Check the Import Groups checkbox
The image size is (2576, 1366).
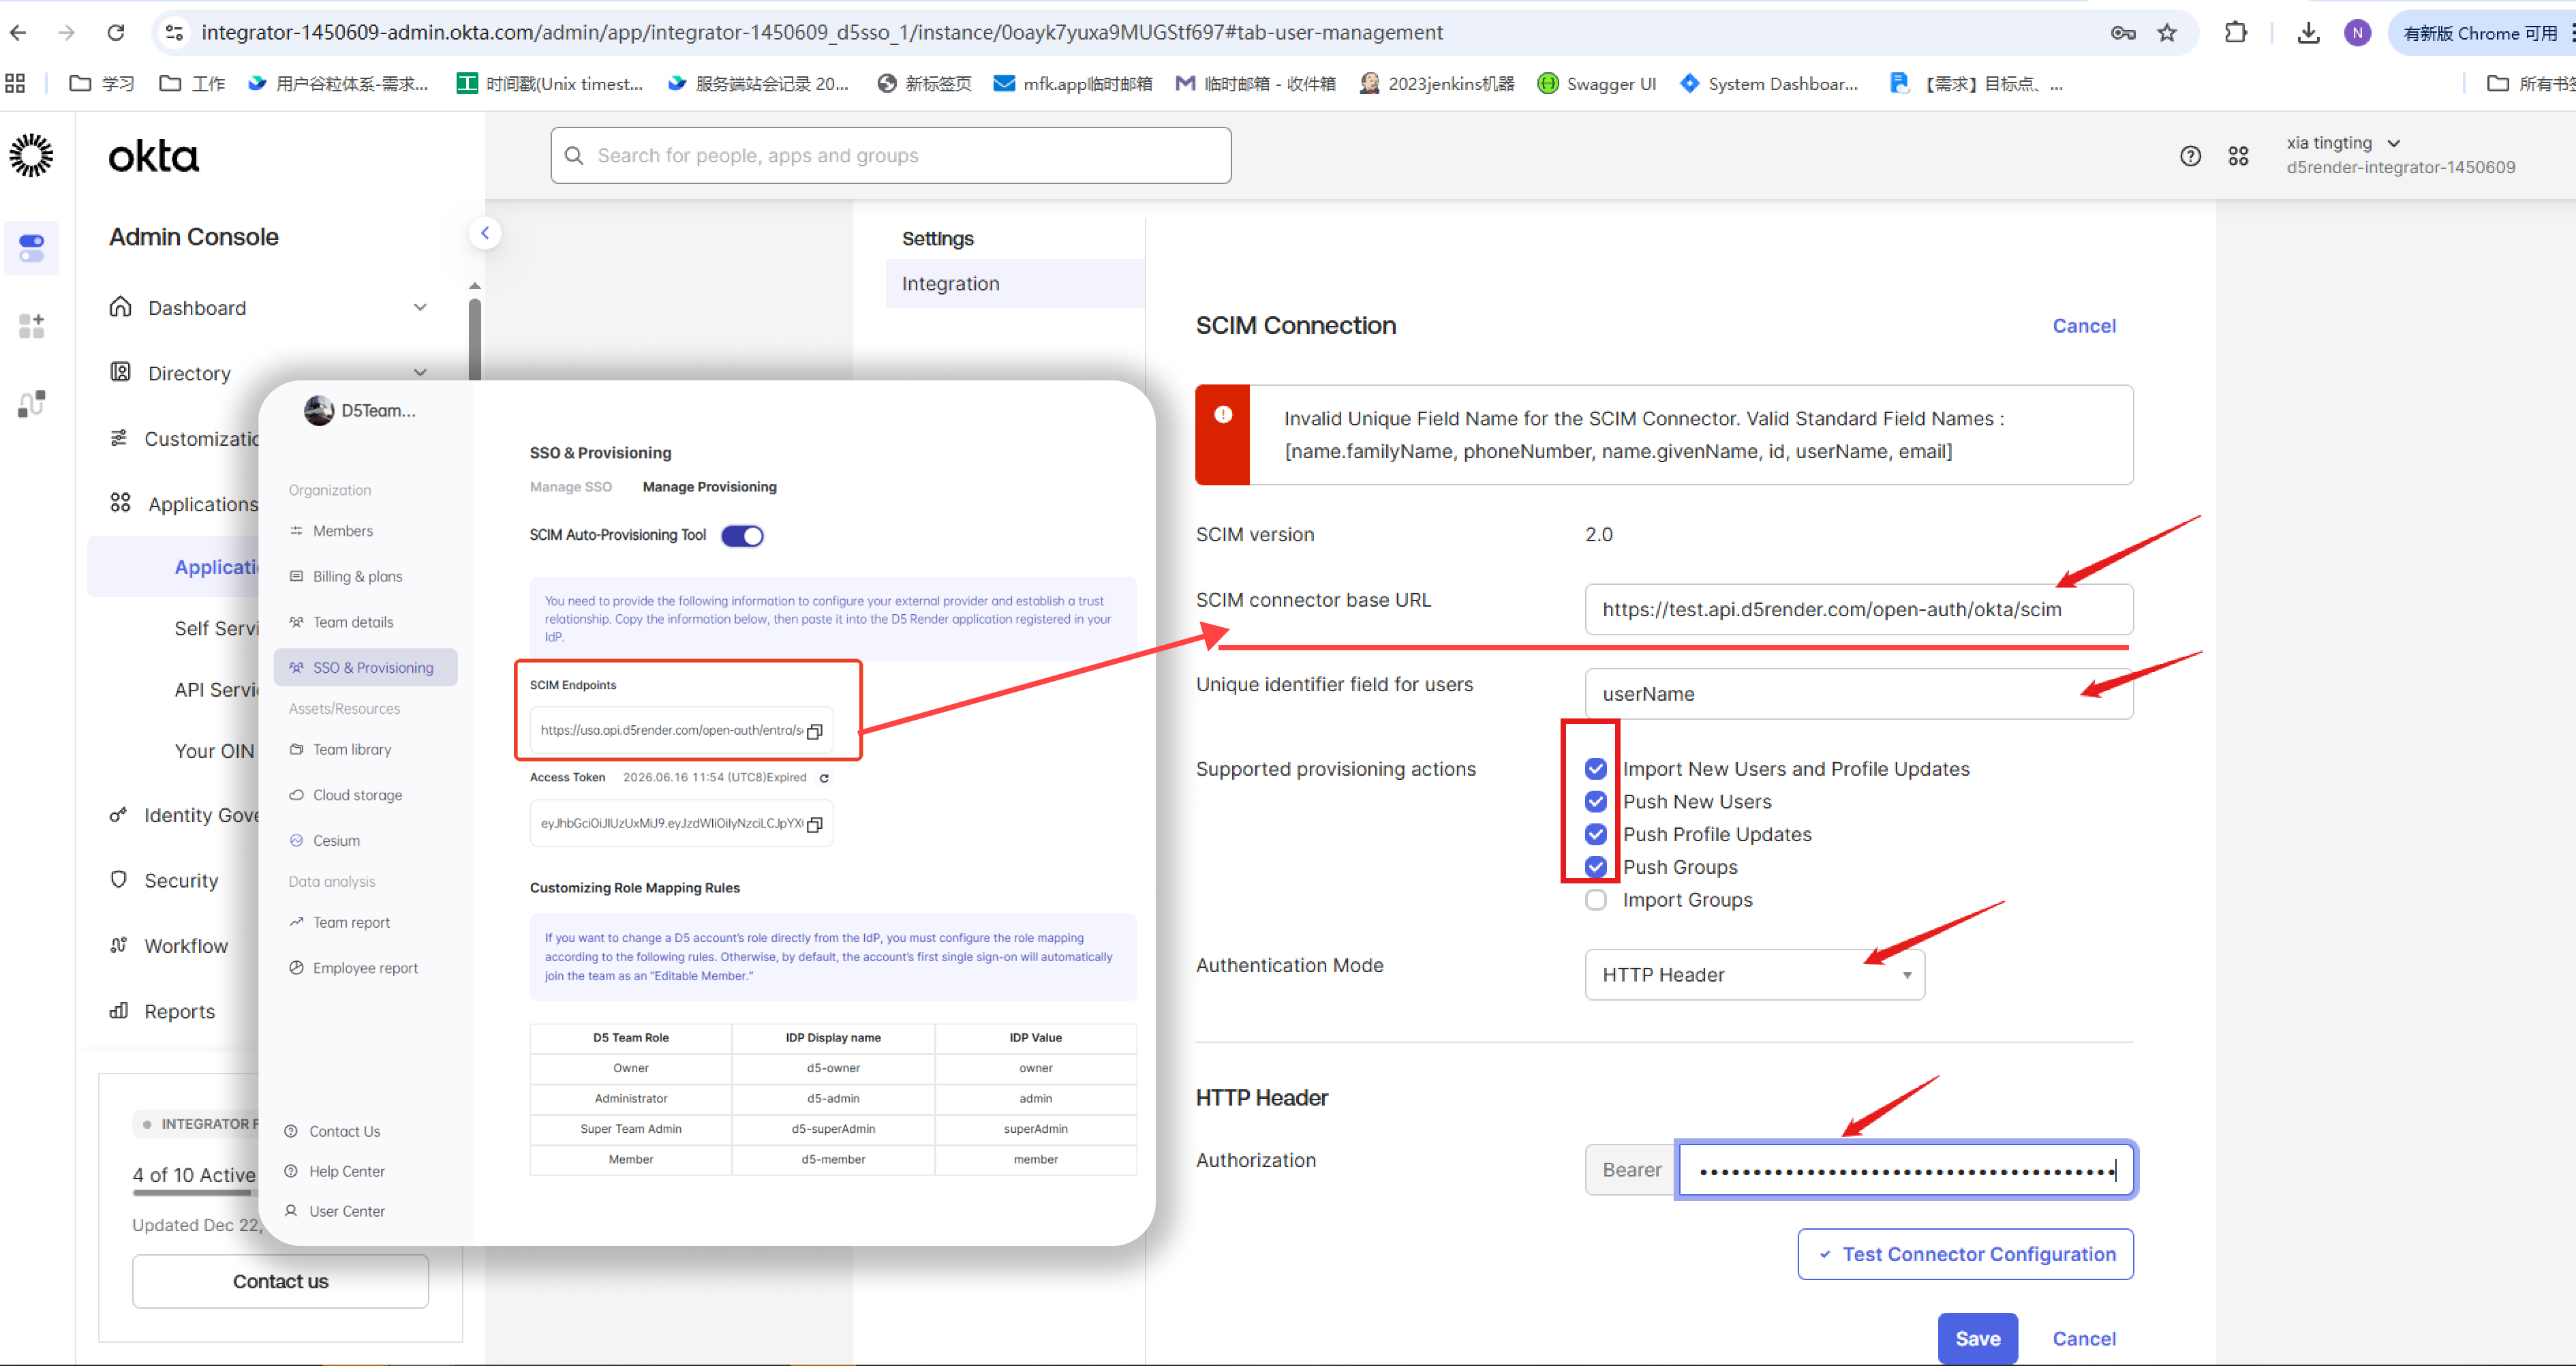click(x=1596, y=900)
